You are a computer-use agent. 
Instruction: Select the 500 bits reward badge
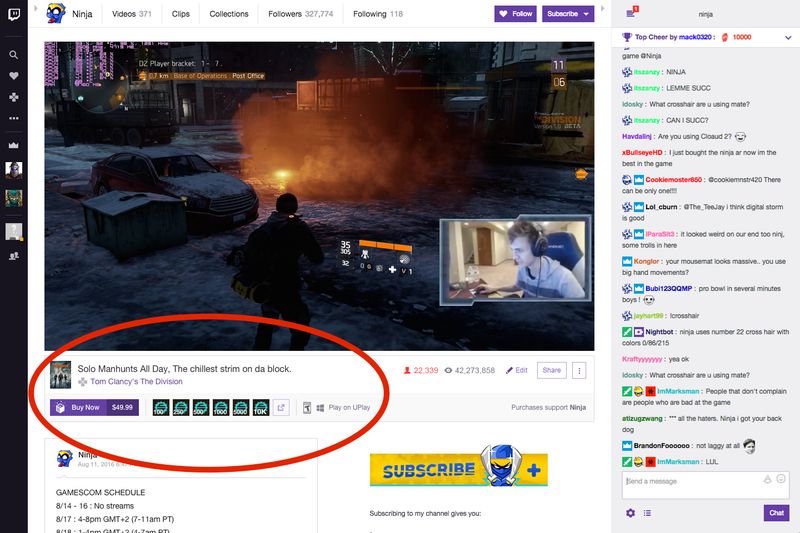pos(201,408)
